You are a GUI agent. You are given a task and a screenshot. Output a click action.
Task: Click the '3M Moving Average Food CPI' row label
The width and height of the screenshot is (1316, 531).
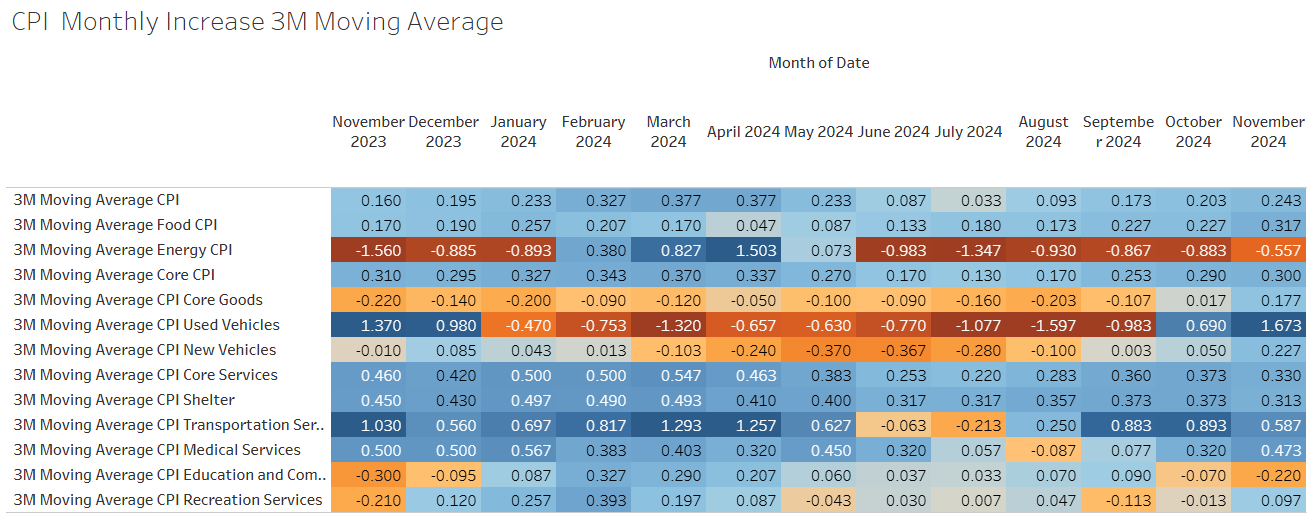(115, 225)
